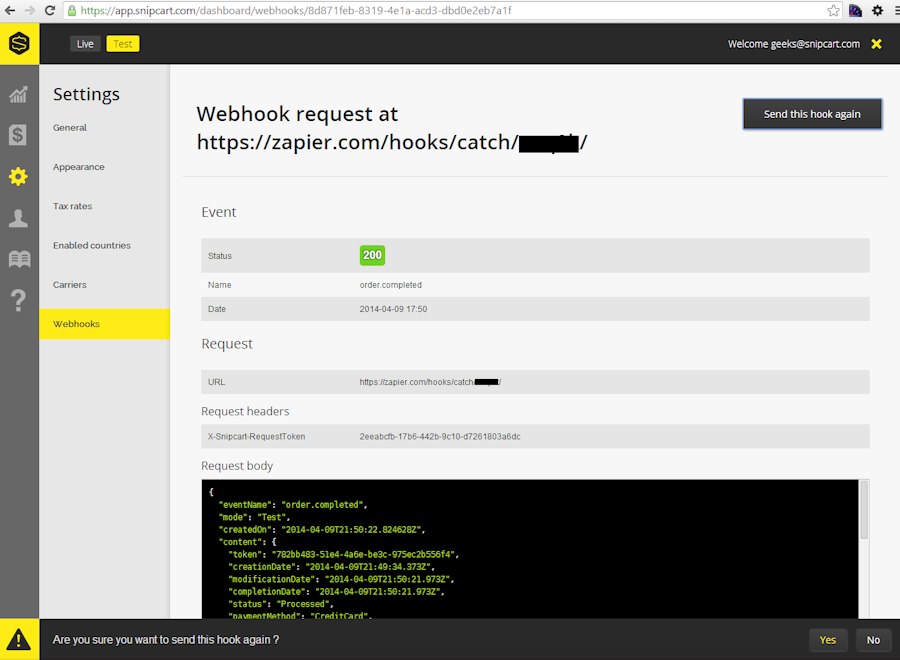900x660 pixels.
Task: Click the request body scrollbar
Action: 864,510
